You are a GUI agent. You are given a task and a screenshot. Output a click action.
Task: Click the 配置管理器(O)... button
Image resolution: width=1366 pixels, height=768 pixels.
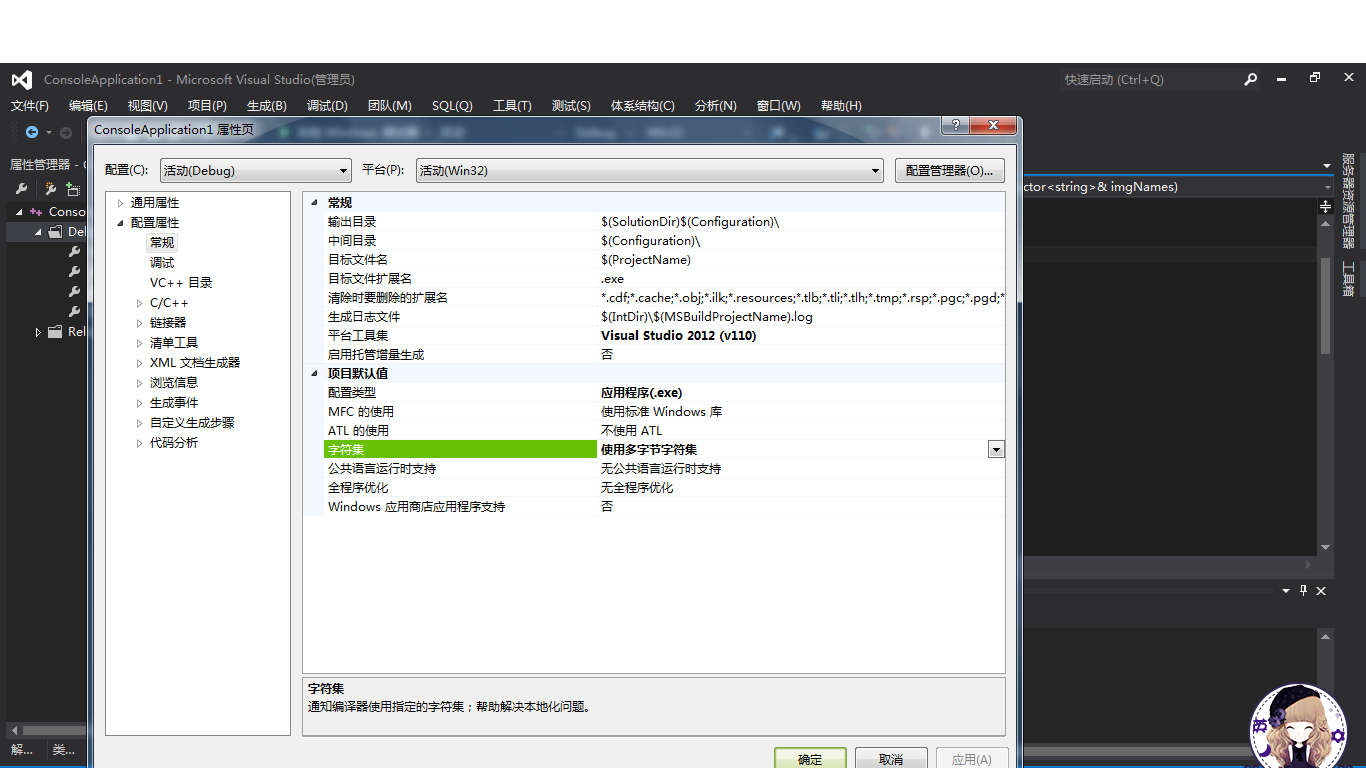click(949, 171)
